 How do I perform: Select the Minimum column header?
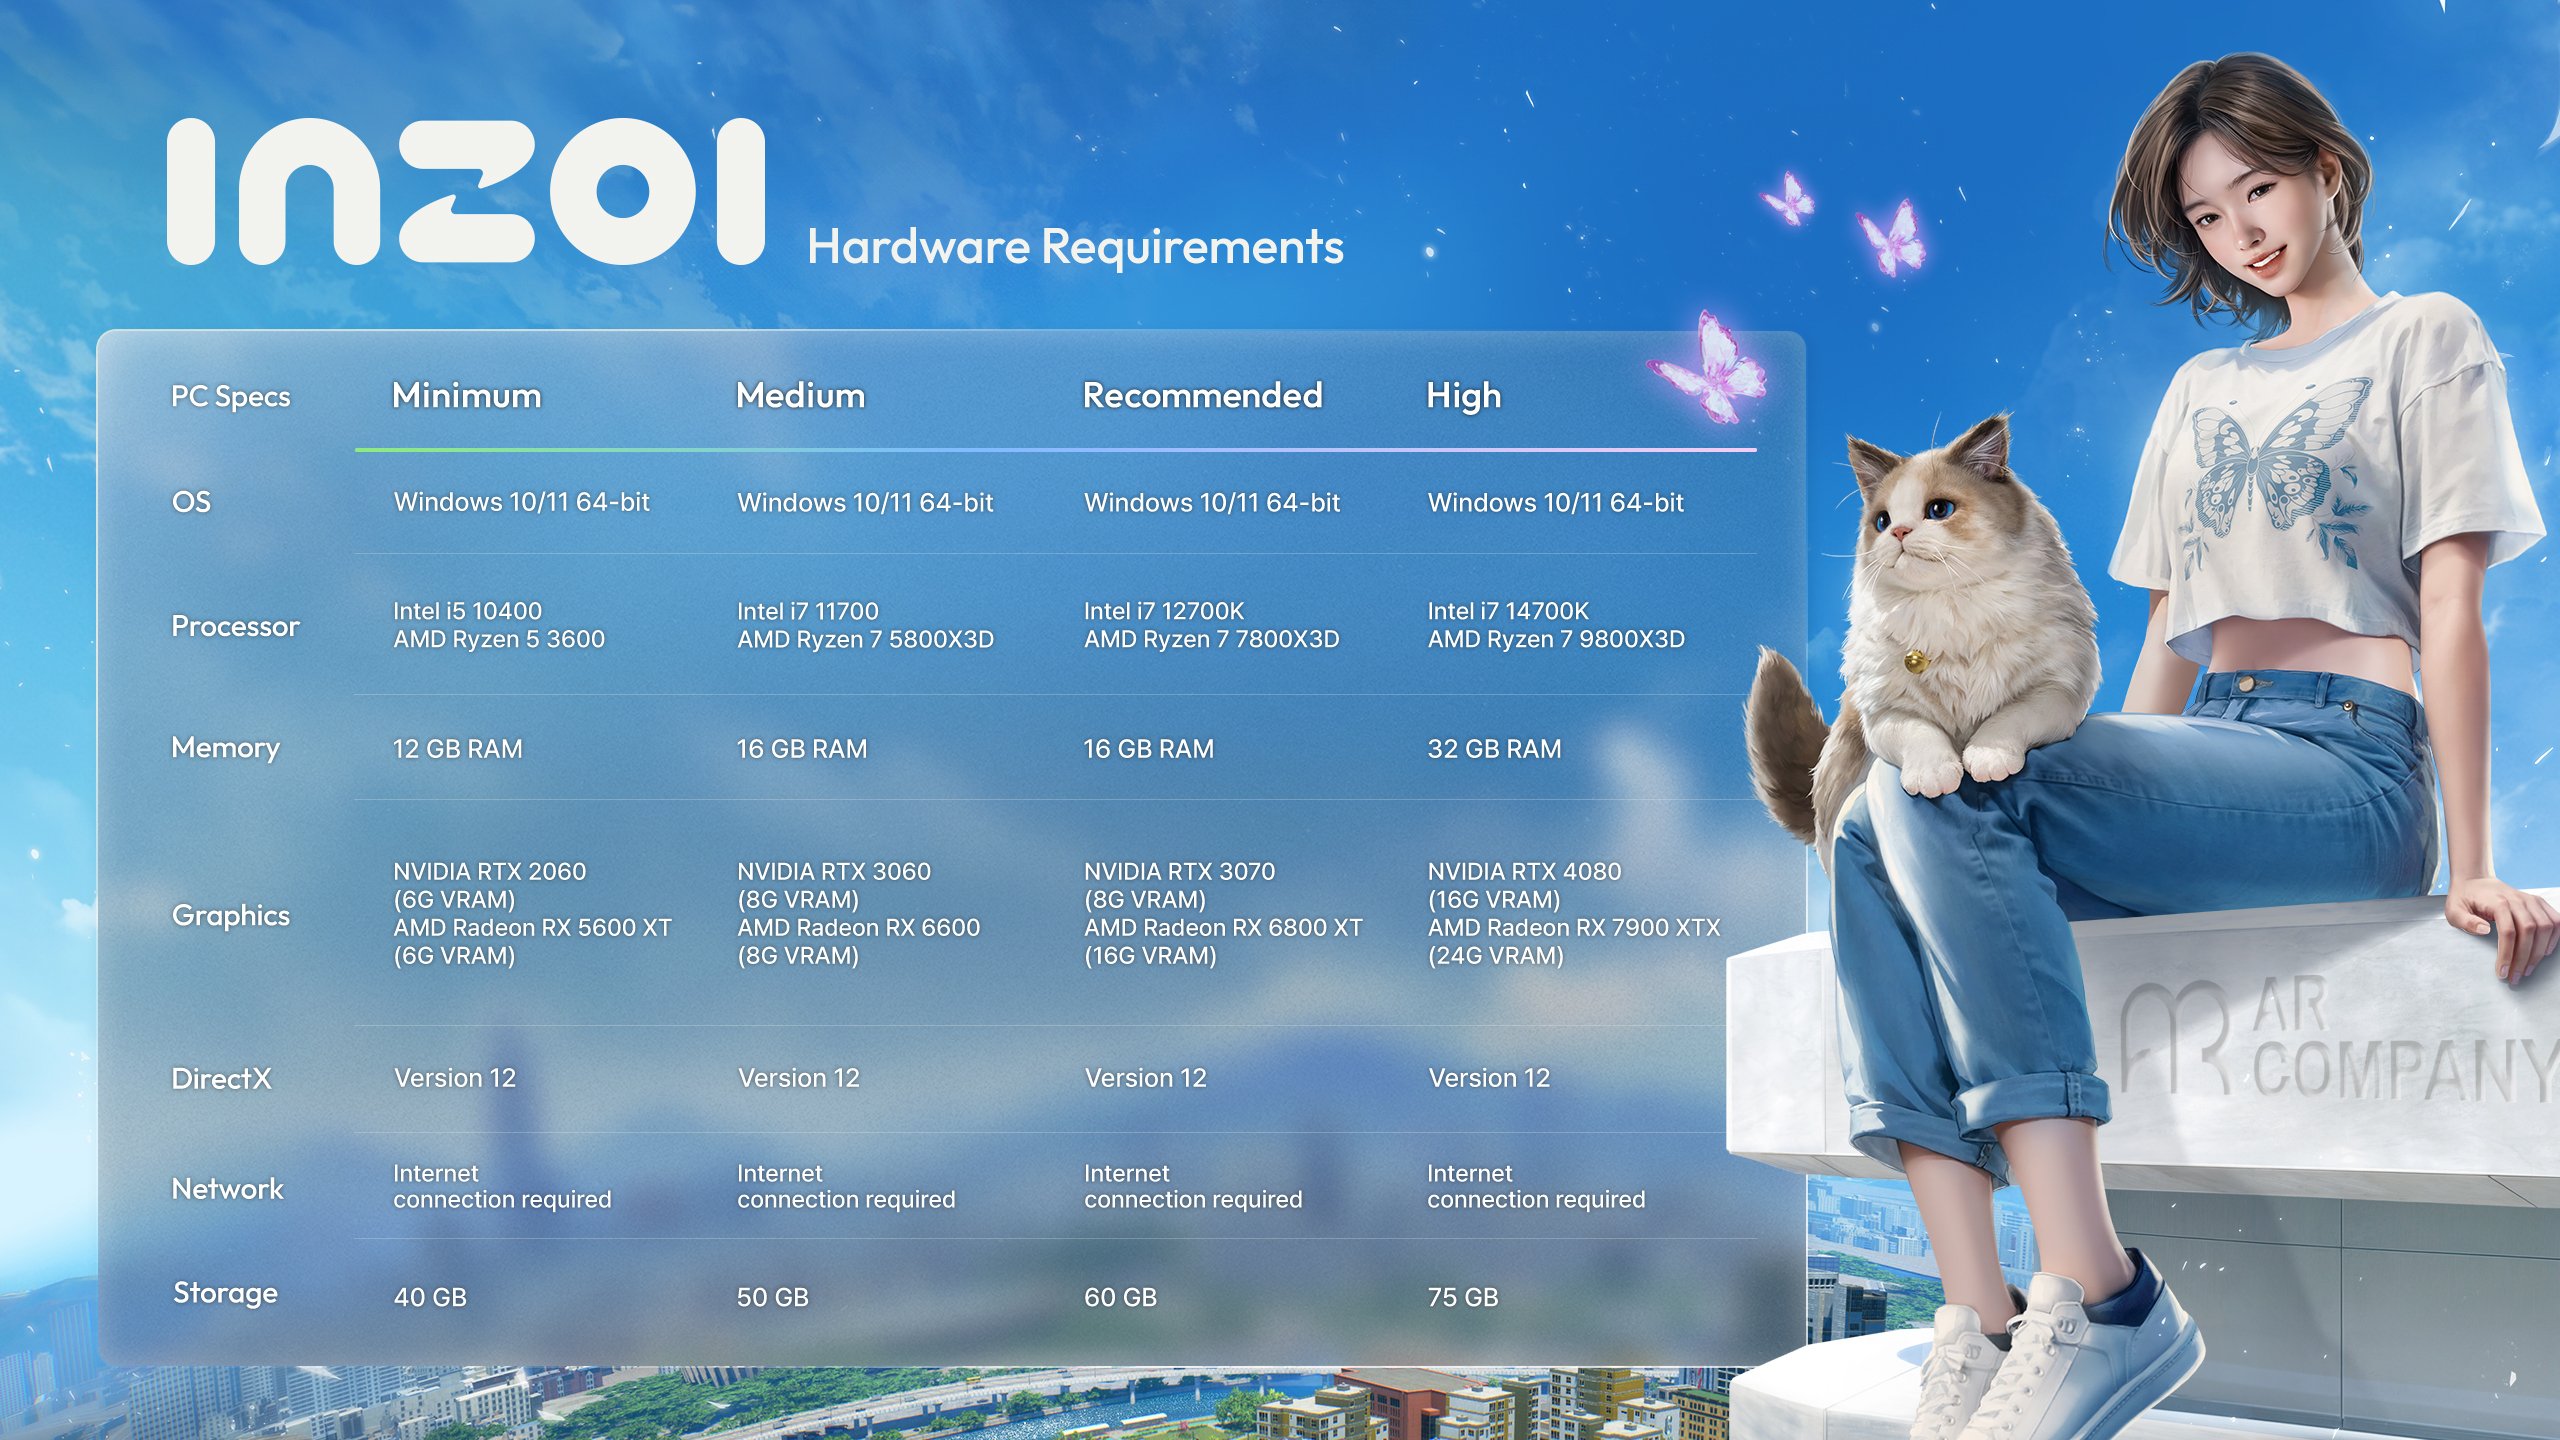point(465,396)
